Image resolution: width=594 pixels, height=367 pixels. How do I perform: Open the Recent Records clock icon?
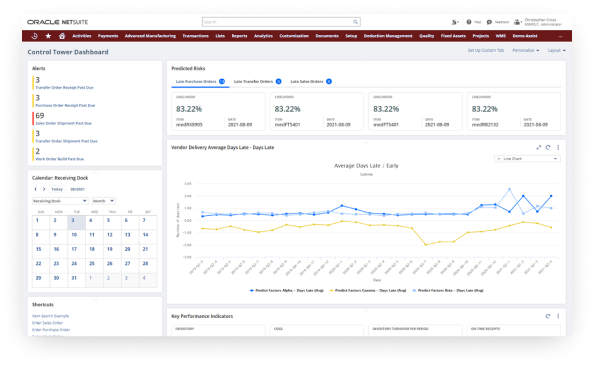click(34, 36)
